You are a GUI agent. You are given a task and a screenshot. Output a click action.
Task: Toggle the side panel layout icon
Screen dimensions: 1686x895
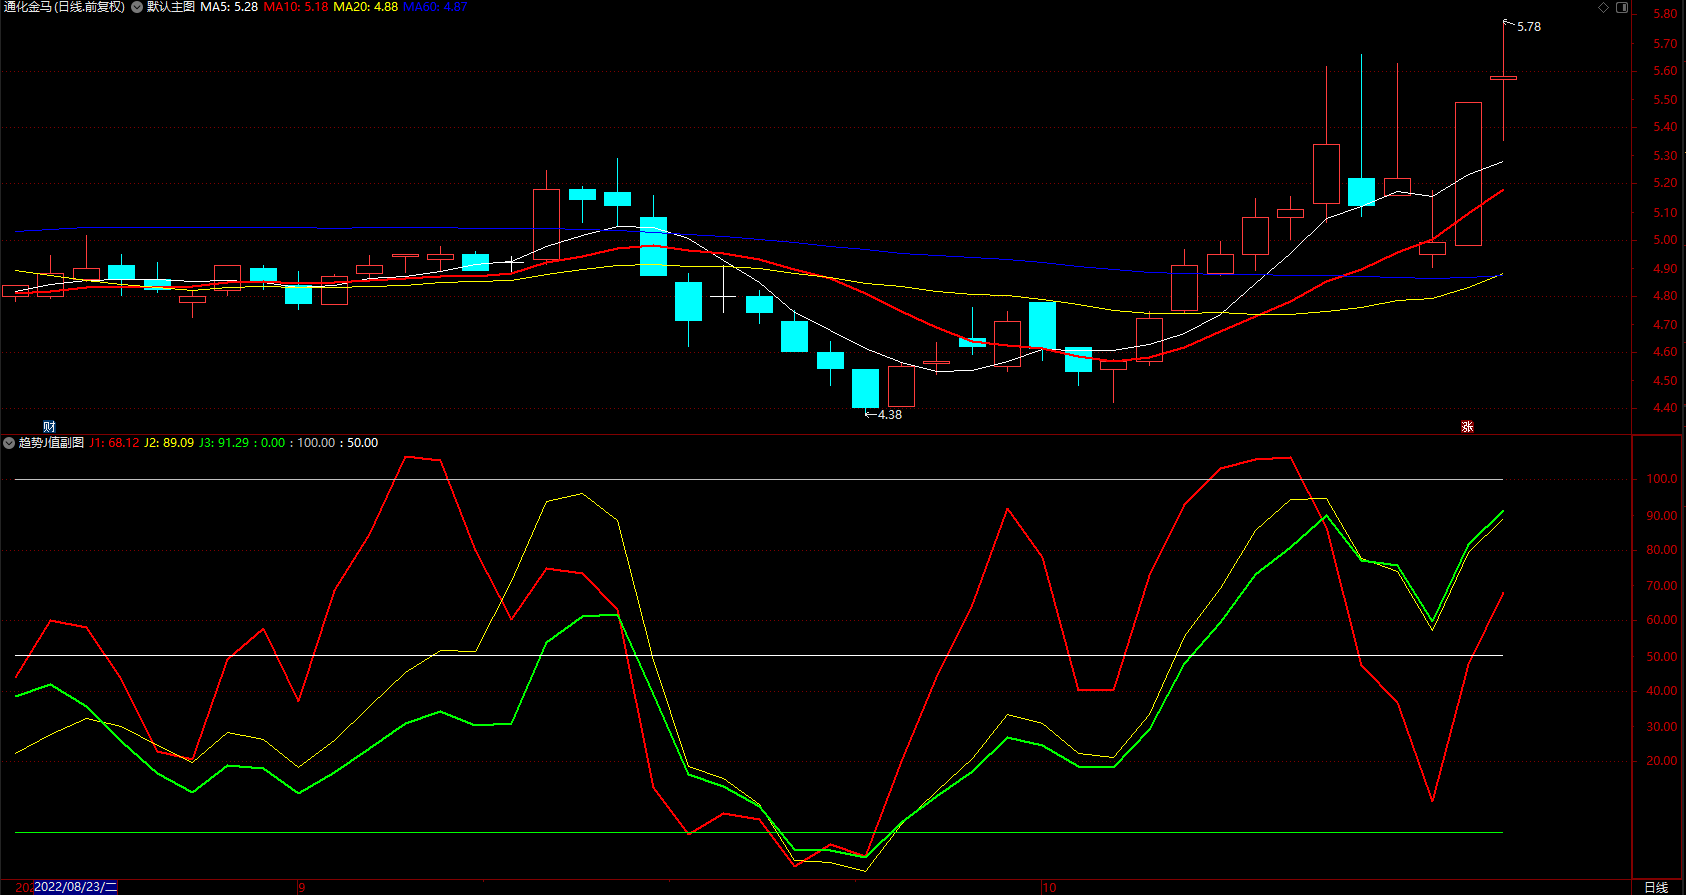point(1622,7)
